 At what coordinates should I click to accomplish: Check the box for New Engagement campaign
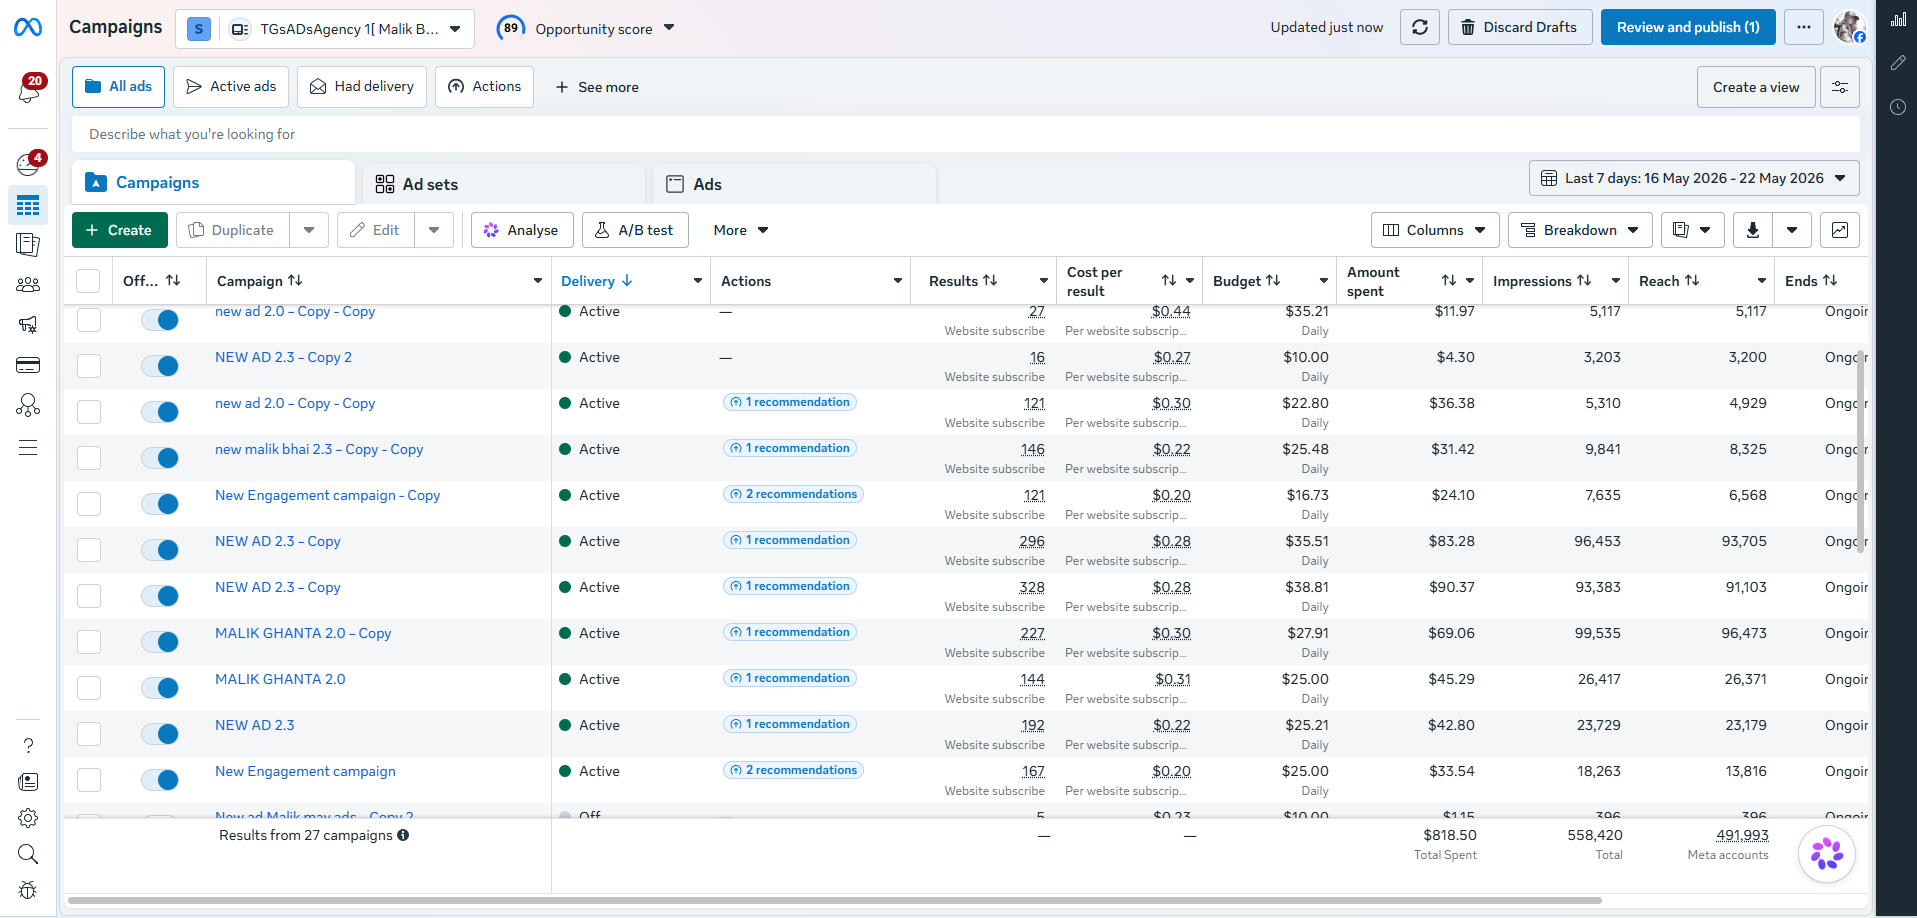click(x=89, y=780)
